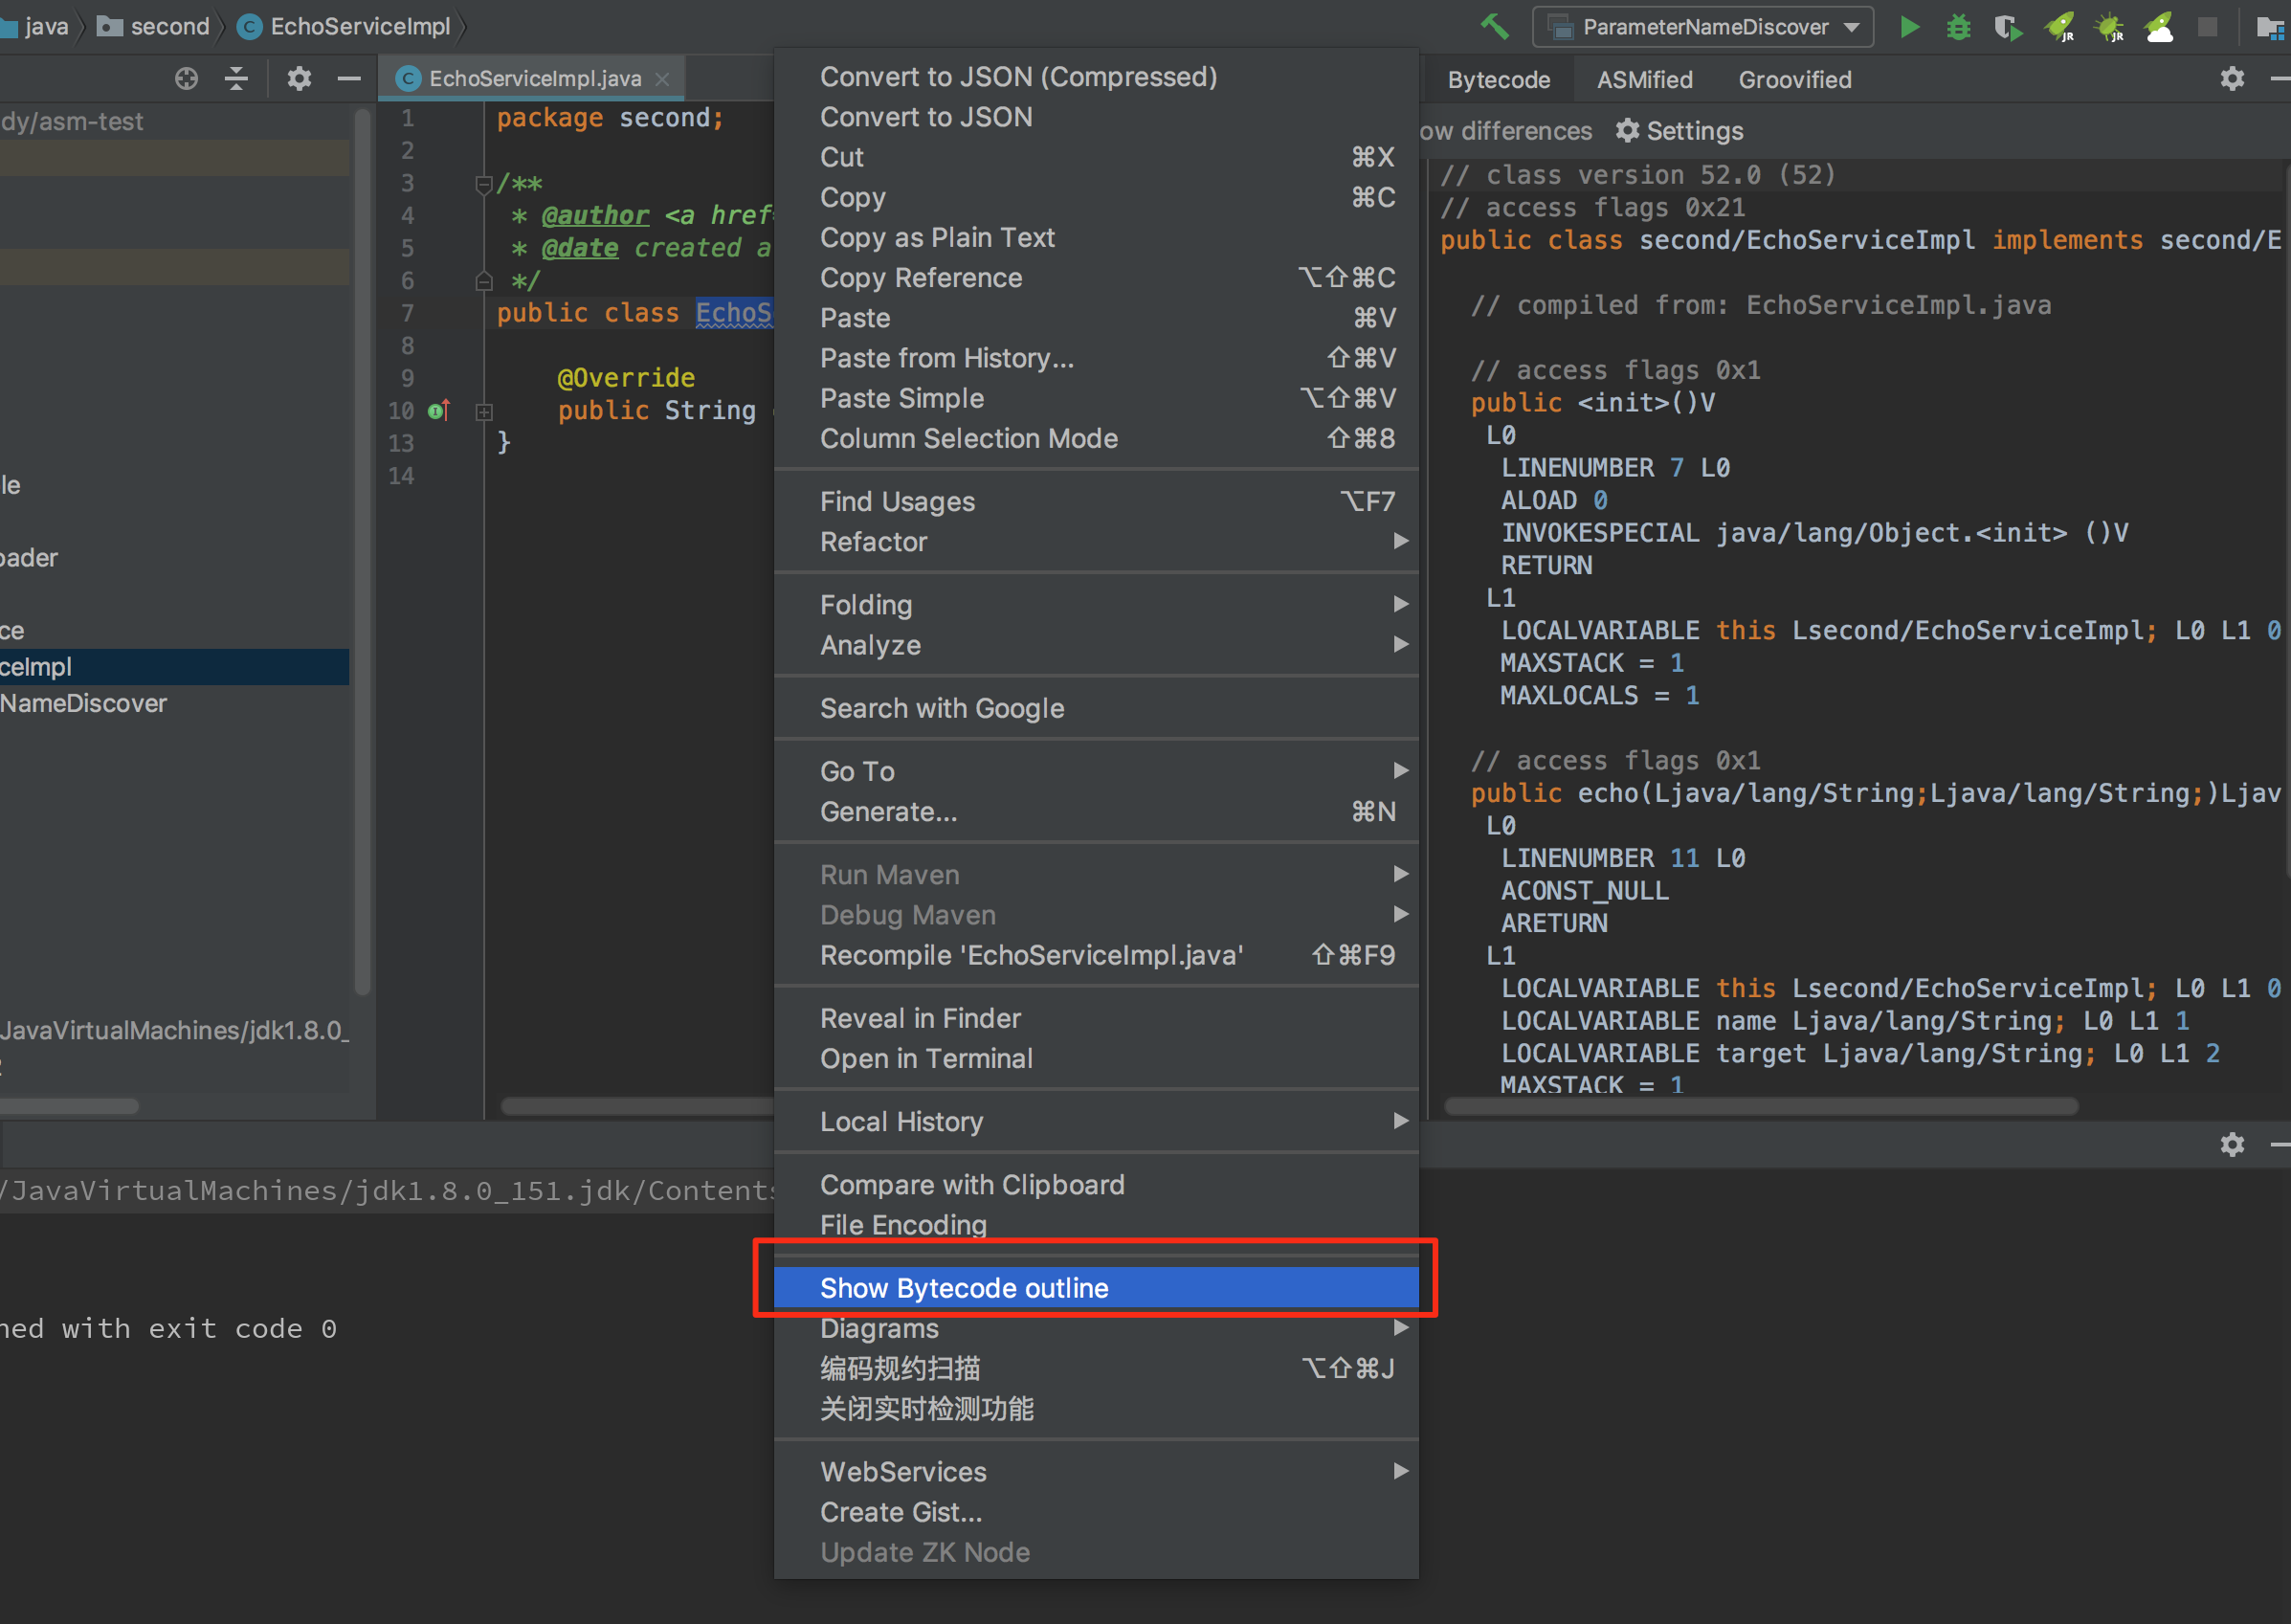The width and height of the screenshot is (2291, 1624).
Task: Run with coverage shield icon
Action: coord(2007,27)
